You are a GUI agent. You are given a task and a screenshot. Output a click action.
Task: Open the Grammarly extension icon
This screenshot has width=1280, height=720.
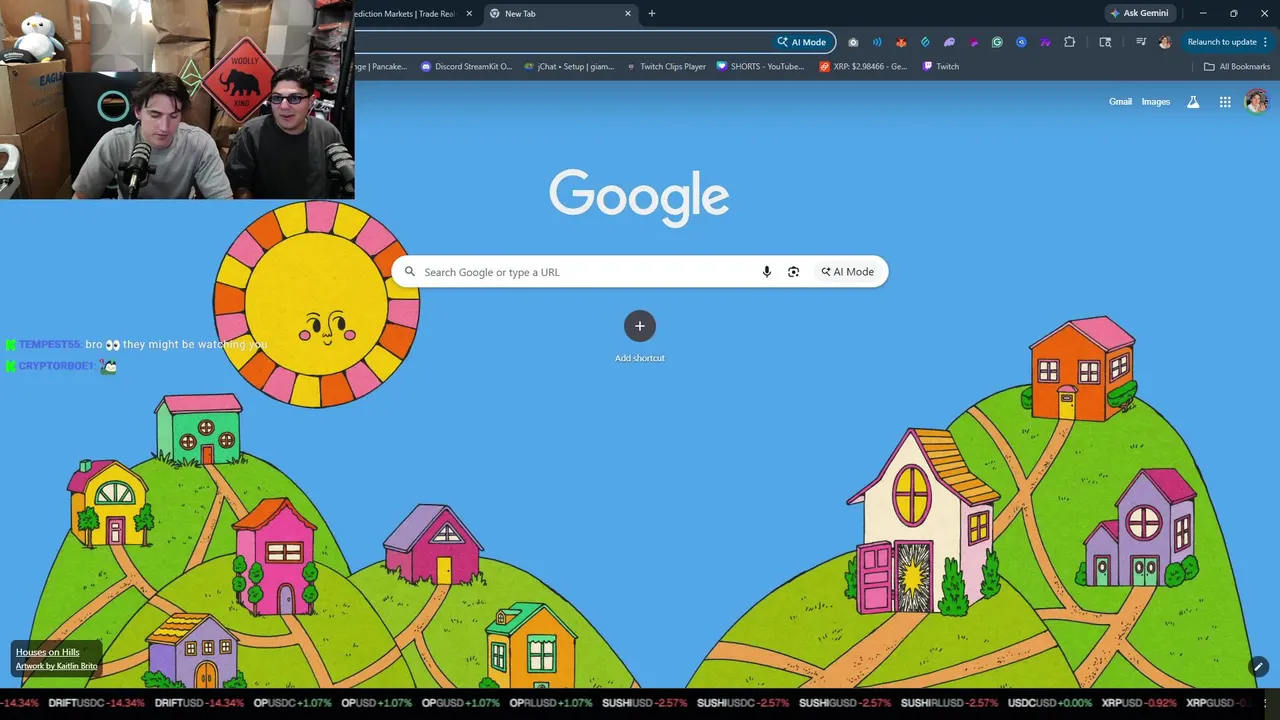coord(997,42)
